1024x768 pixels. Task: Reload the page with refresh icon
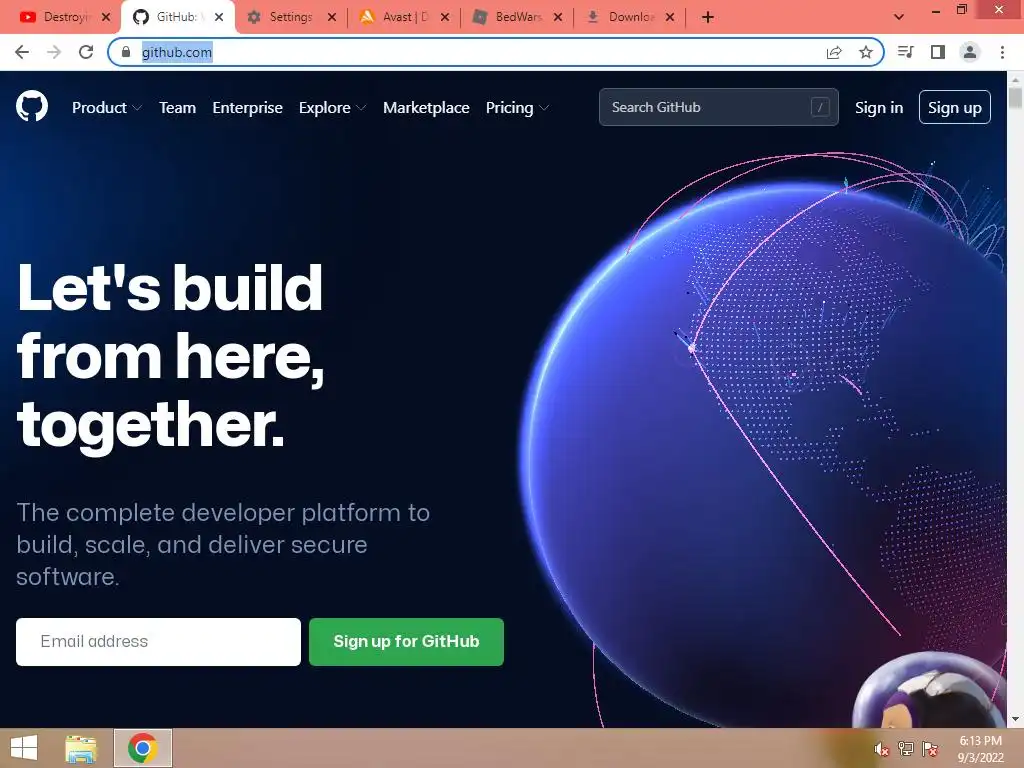(86, 52)
